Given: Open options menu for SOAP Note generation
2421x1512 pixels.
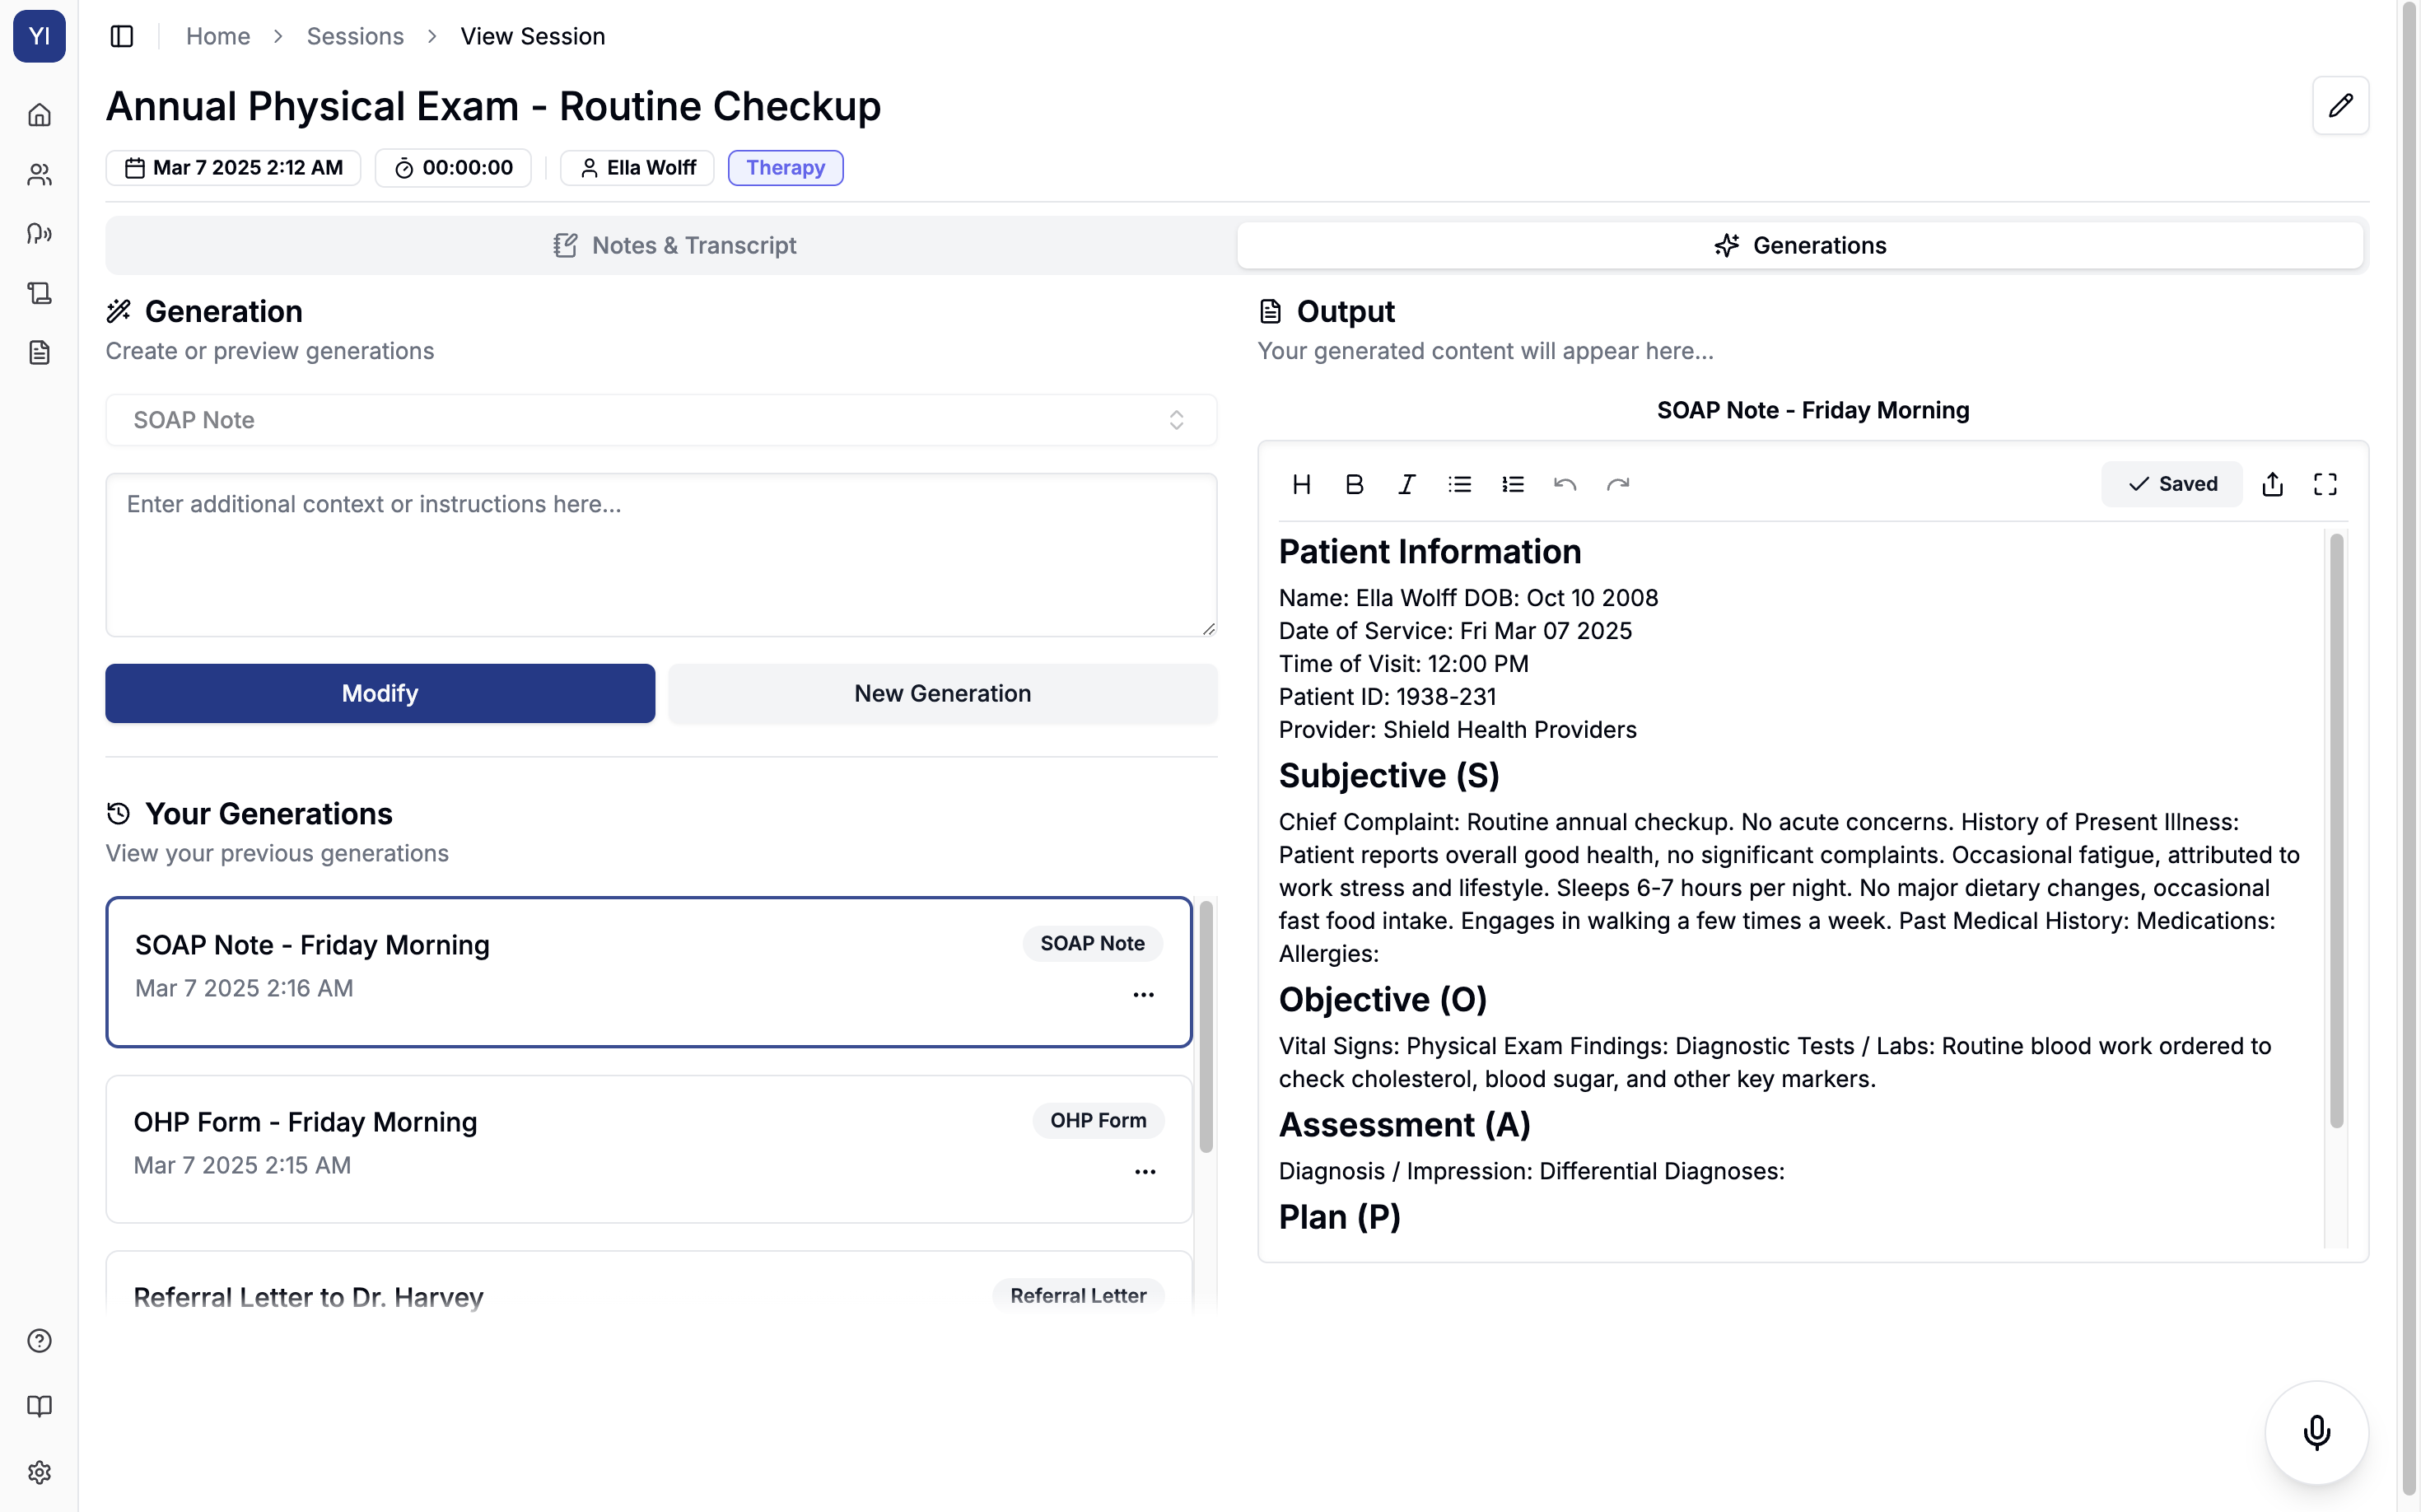Looking at the screenshot, I should (1143, 995).
